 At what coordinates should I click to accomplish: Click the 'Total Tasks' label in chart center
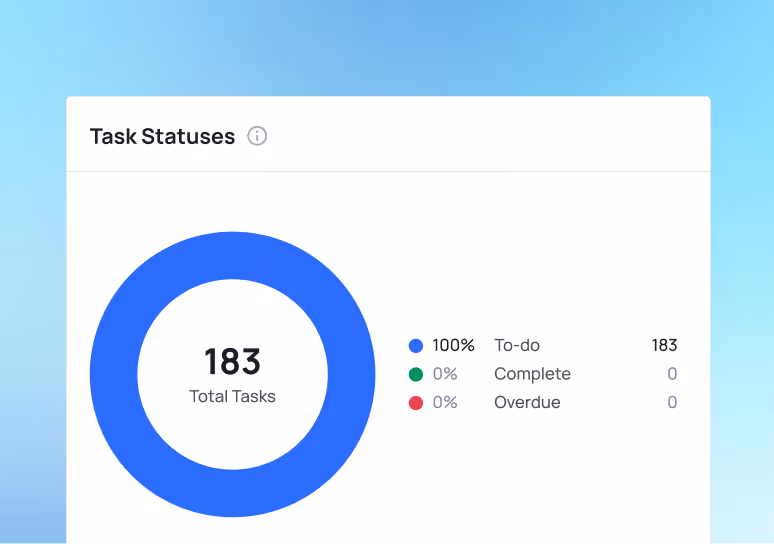pyautogui.click(x=232, y=396)
